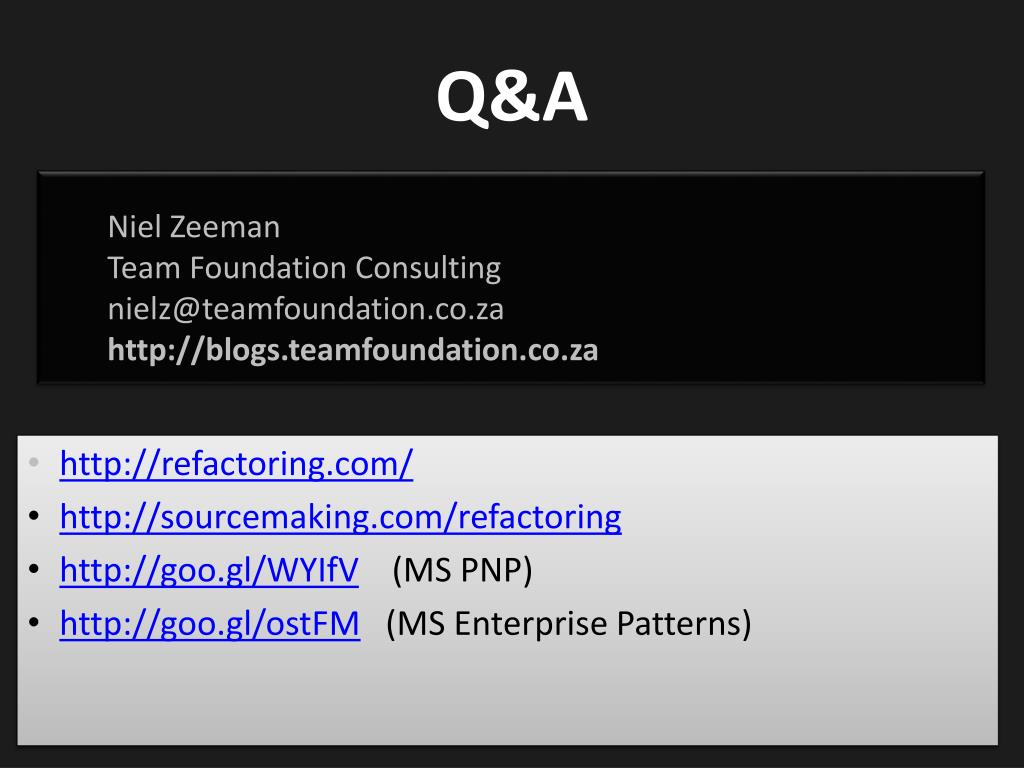Click the (MS Enterprise Patterns) label
The height and width of the screenshot is (768, 1024).
point(569,624)
